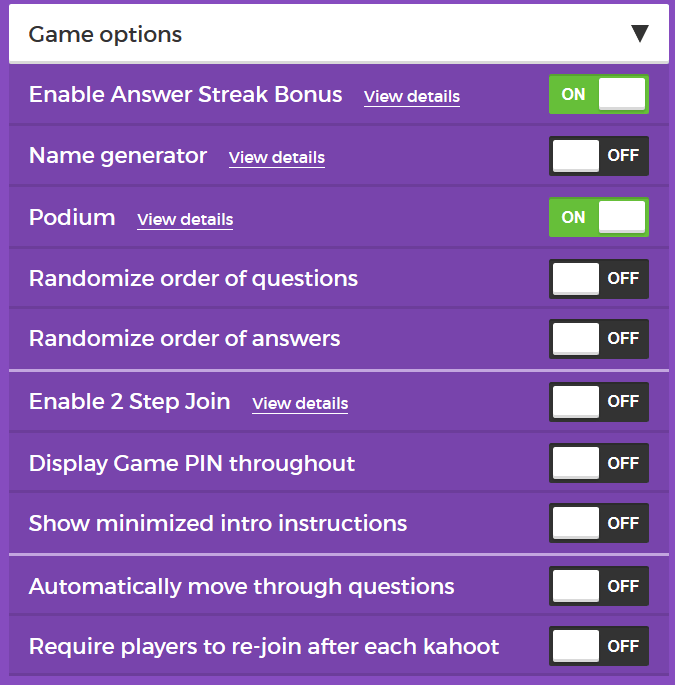Turn on Automatically move through questions

point(598,586)
